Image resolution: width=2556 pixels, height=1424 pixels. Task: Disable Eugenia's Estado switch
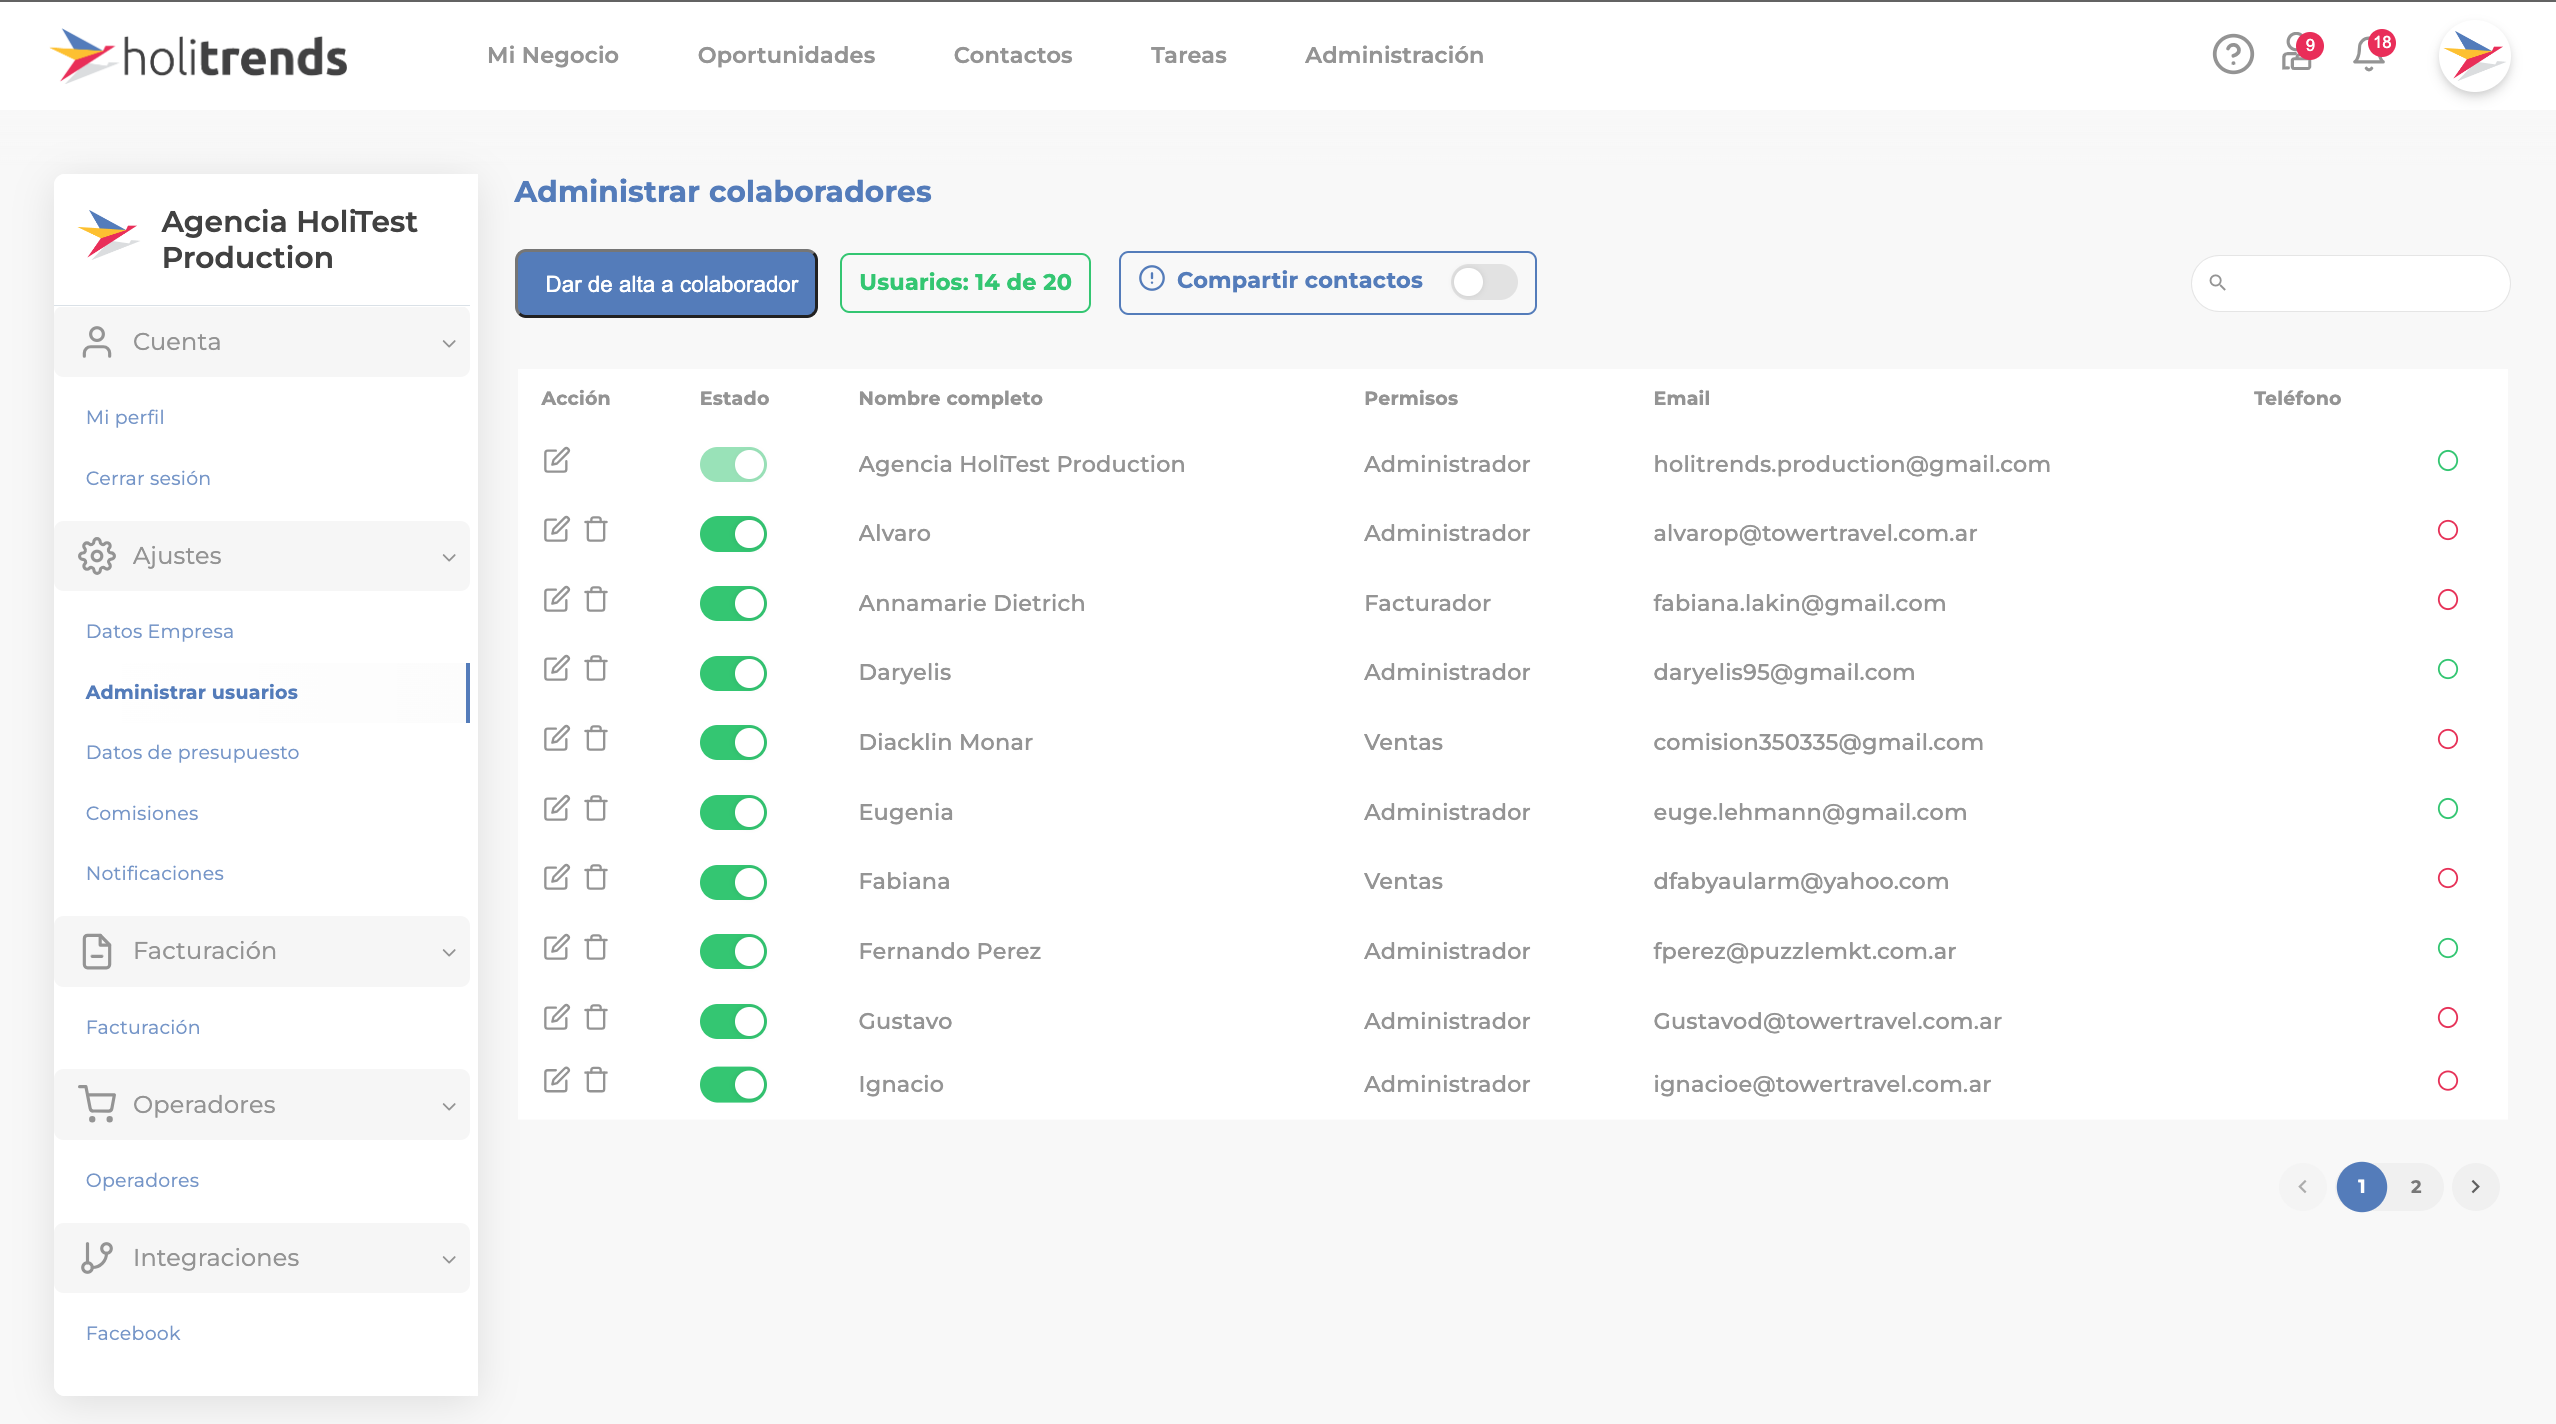pos(733,813)
